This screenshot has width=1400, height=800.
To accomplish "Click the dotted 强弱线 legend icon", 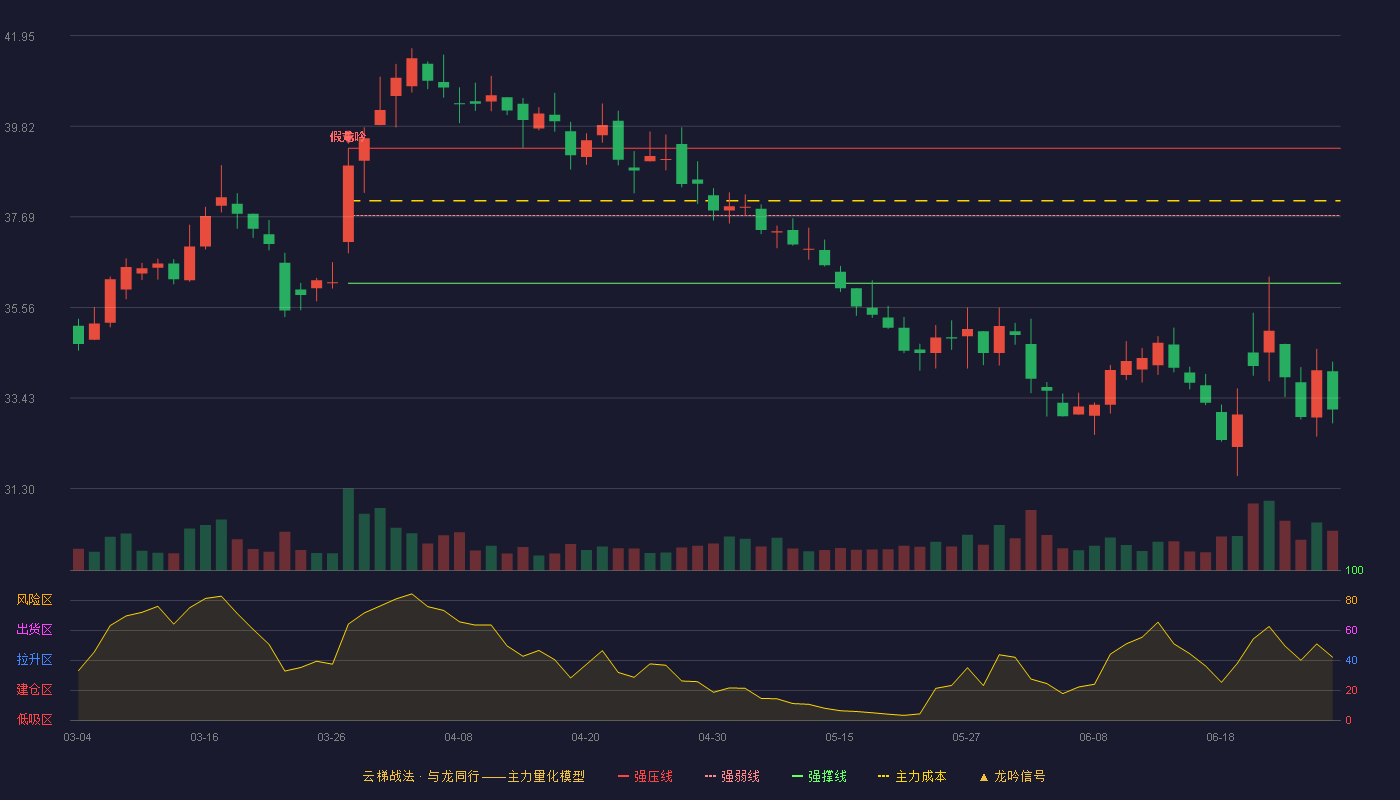I will [710, 776].
